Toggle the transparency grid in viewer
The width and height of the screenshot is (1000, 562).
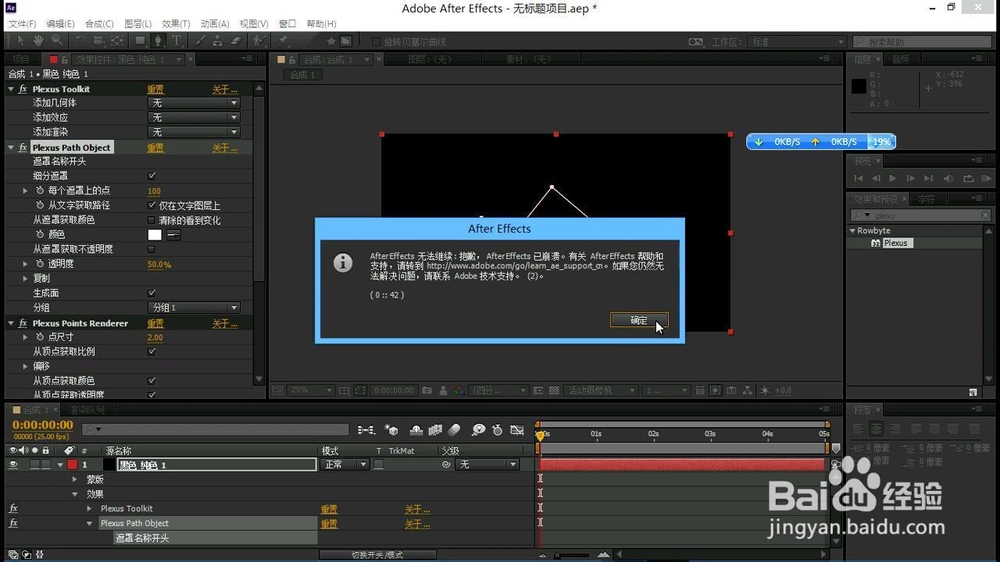point(554,390)
